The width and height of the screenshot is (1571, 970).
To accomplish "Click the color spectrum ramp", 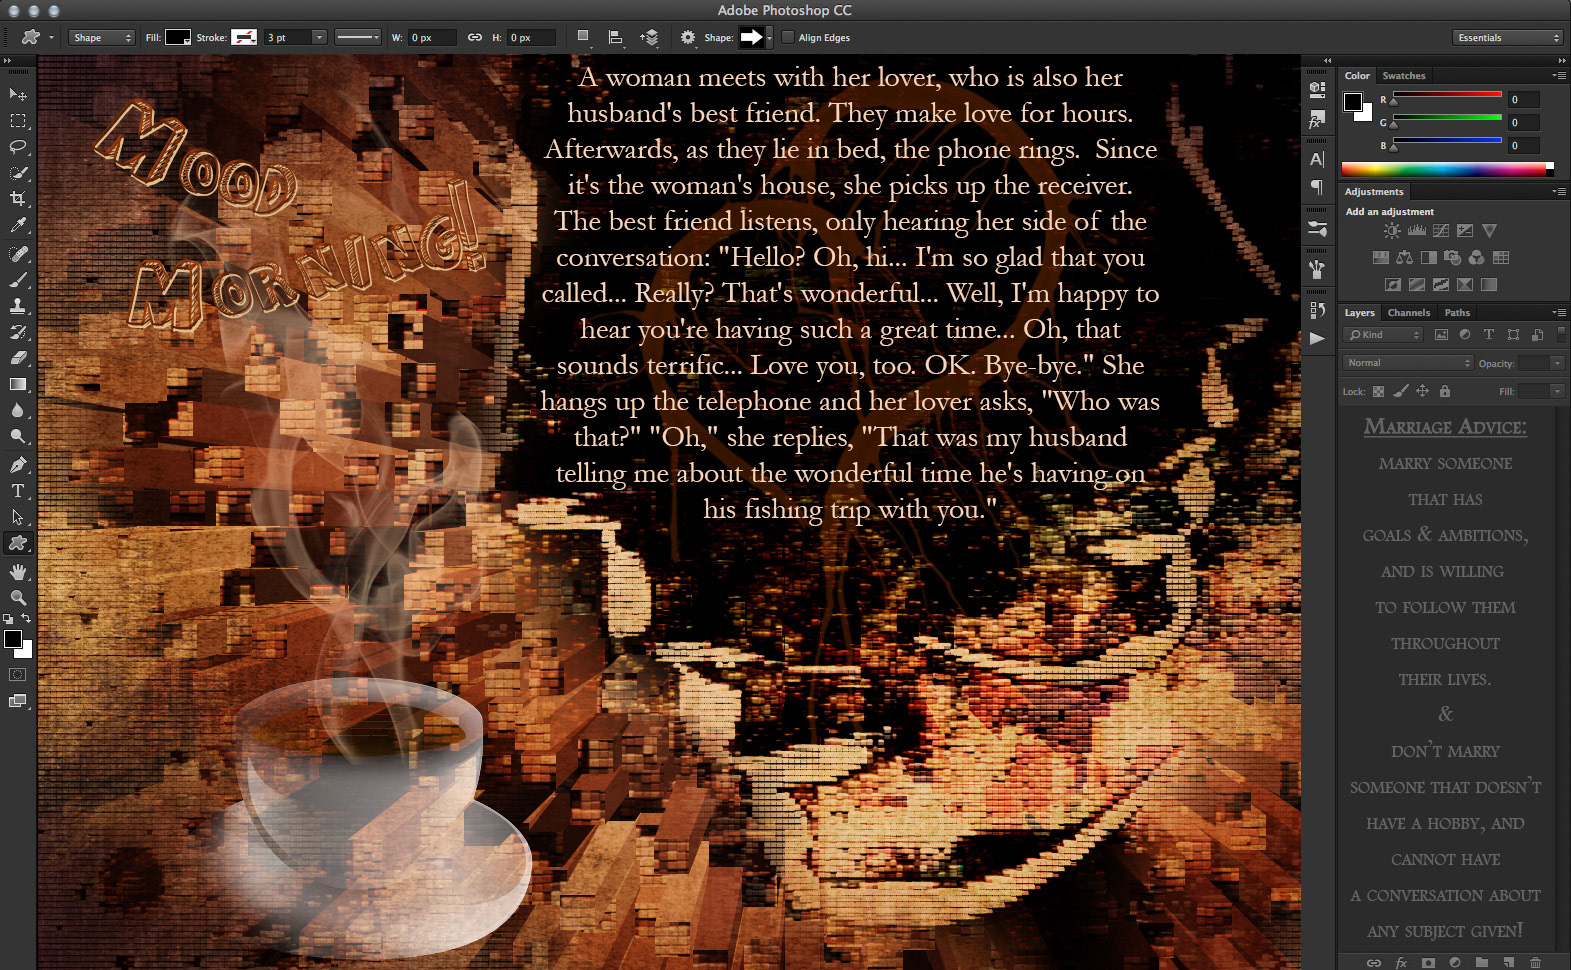I will click(x=1447, y=170).
